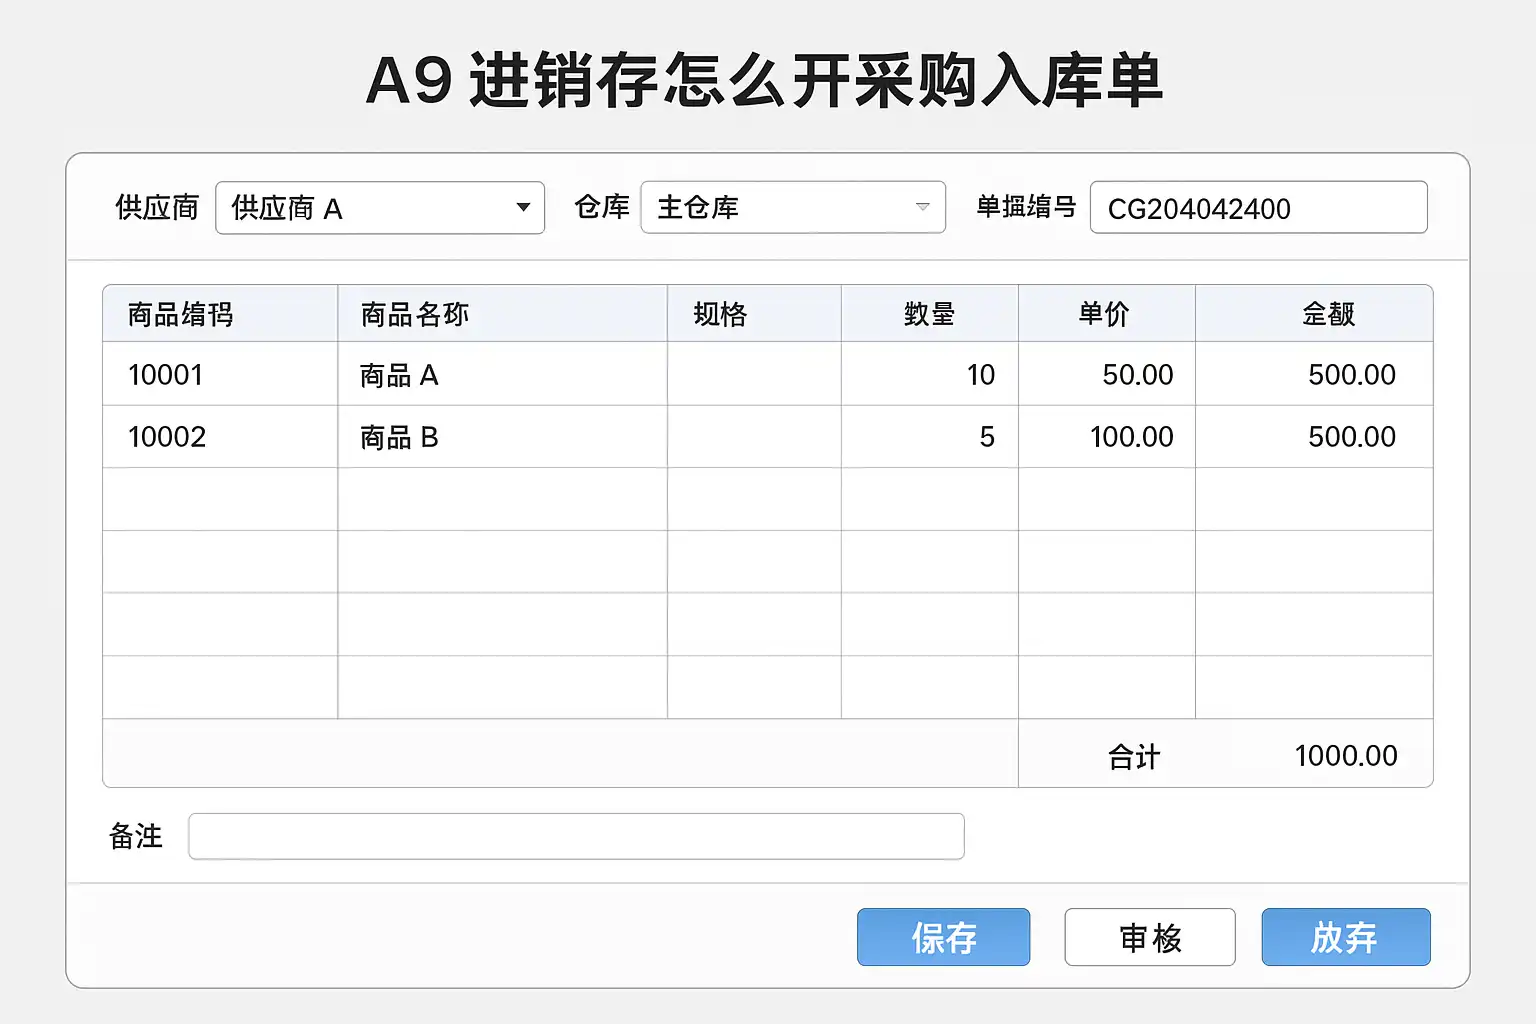Screen dimensions: 1536x1024
Task: Select quantity cell showing 10
Action: (x=929, y=375)
